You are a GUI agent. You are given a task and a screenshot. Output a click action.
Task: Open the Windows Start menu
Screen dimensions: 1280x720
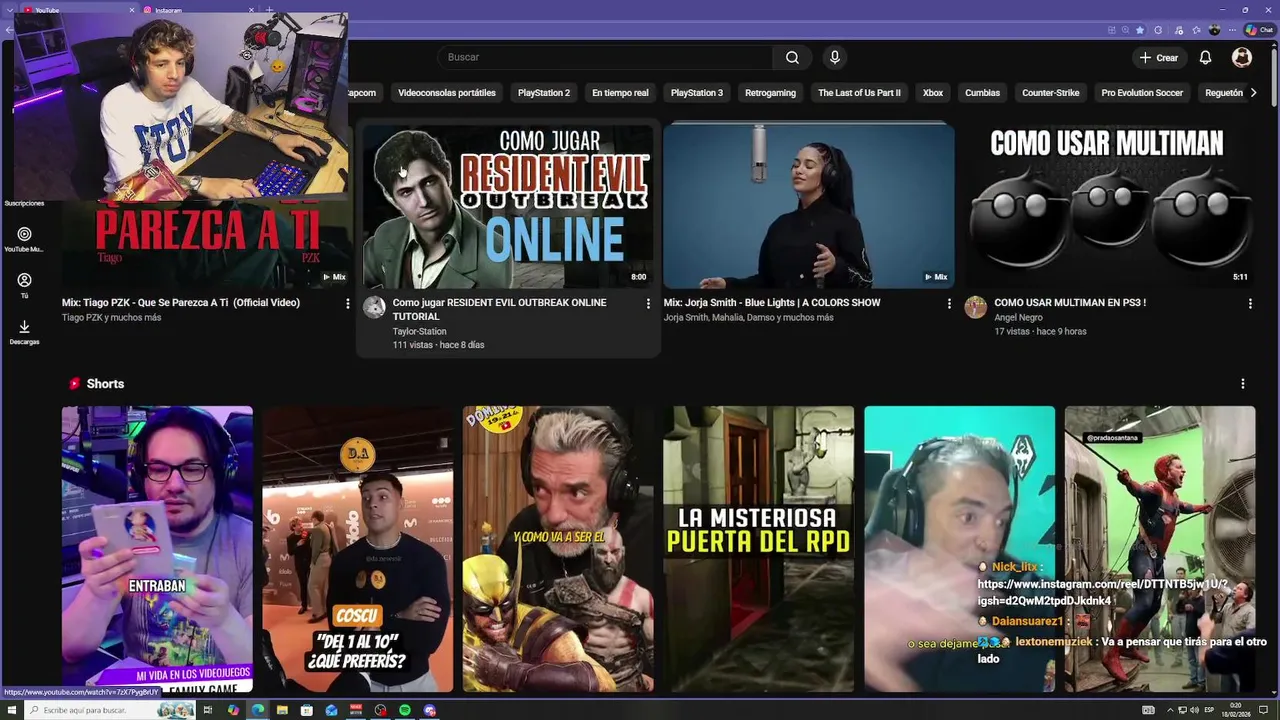point(11,710)
